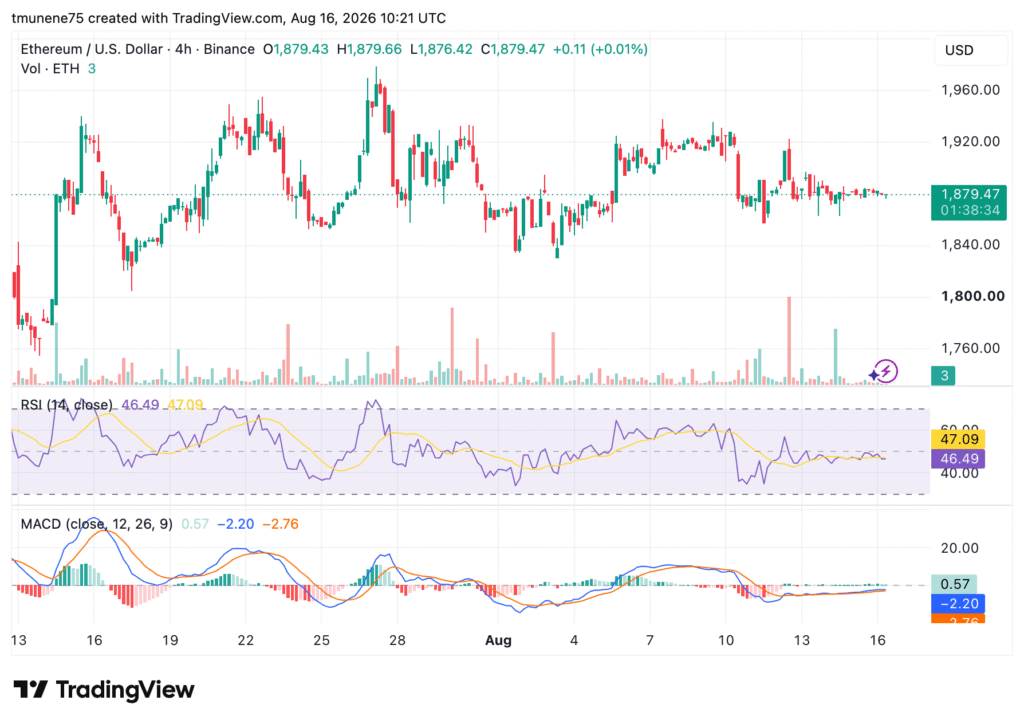Click date 28 on the time axis

pyautogui.click(x=397, y=640)
